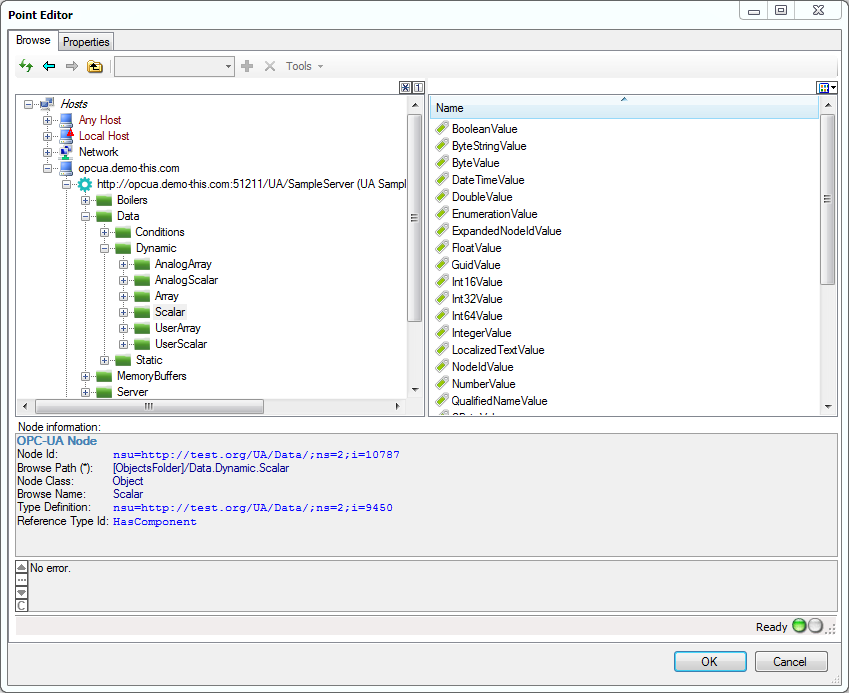
Task: Click the green refresh arrows icon
Action: pos(26,66)
